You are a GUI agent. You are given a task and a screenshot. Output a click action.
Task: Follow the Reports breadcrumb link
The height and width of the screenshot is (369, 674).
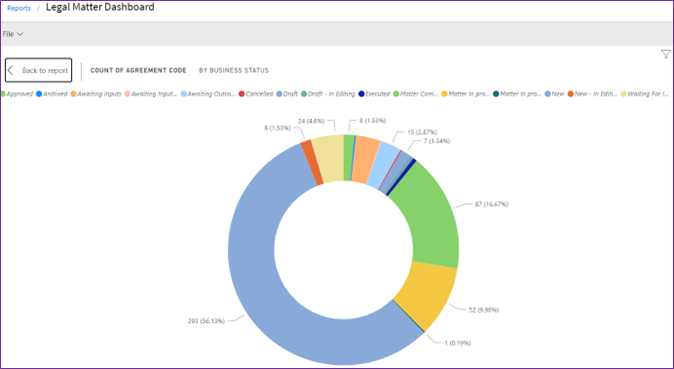click(19, 8)
